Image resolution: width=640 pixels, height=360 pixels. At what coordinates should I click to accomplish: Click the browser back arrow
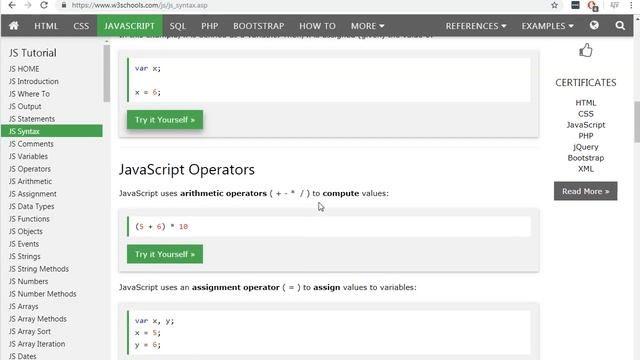point(12,5)
